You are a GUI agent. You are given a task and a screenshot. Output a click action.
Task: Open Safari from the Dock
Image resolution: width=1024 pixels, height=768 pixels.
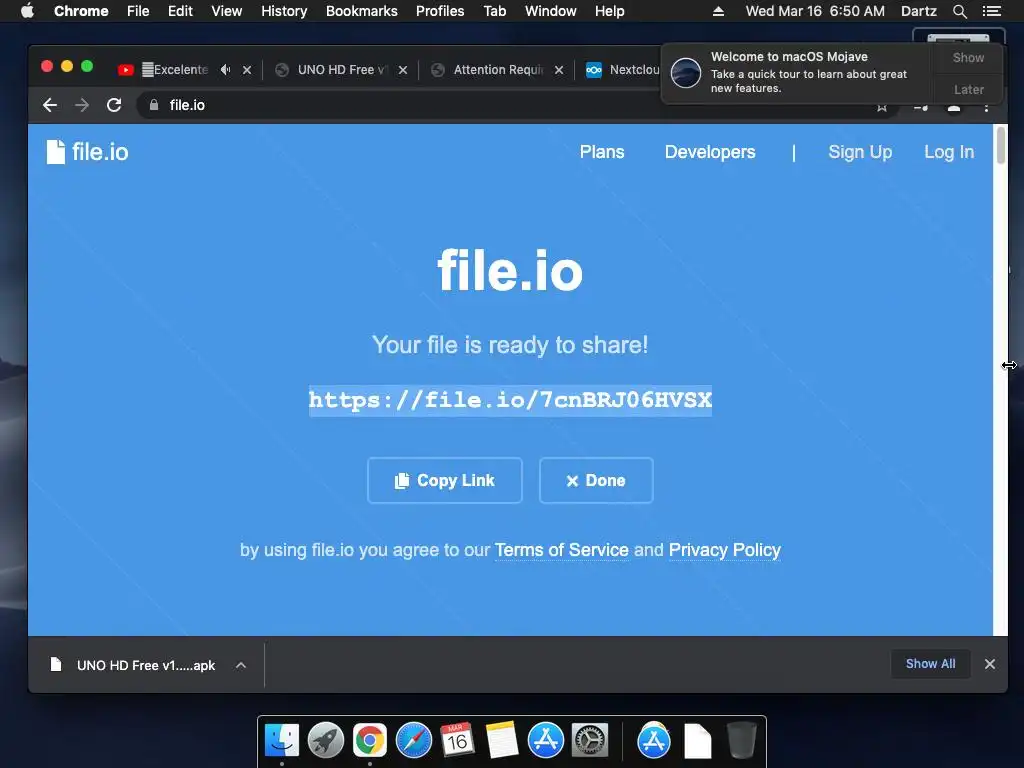[x=413, y=740]
